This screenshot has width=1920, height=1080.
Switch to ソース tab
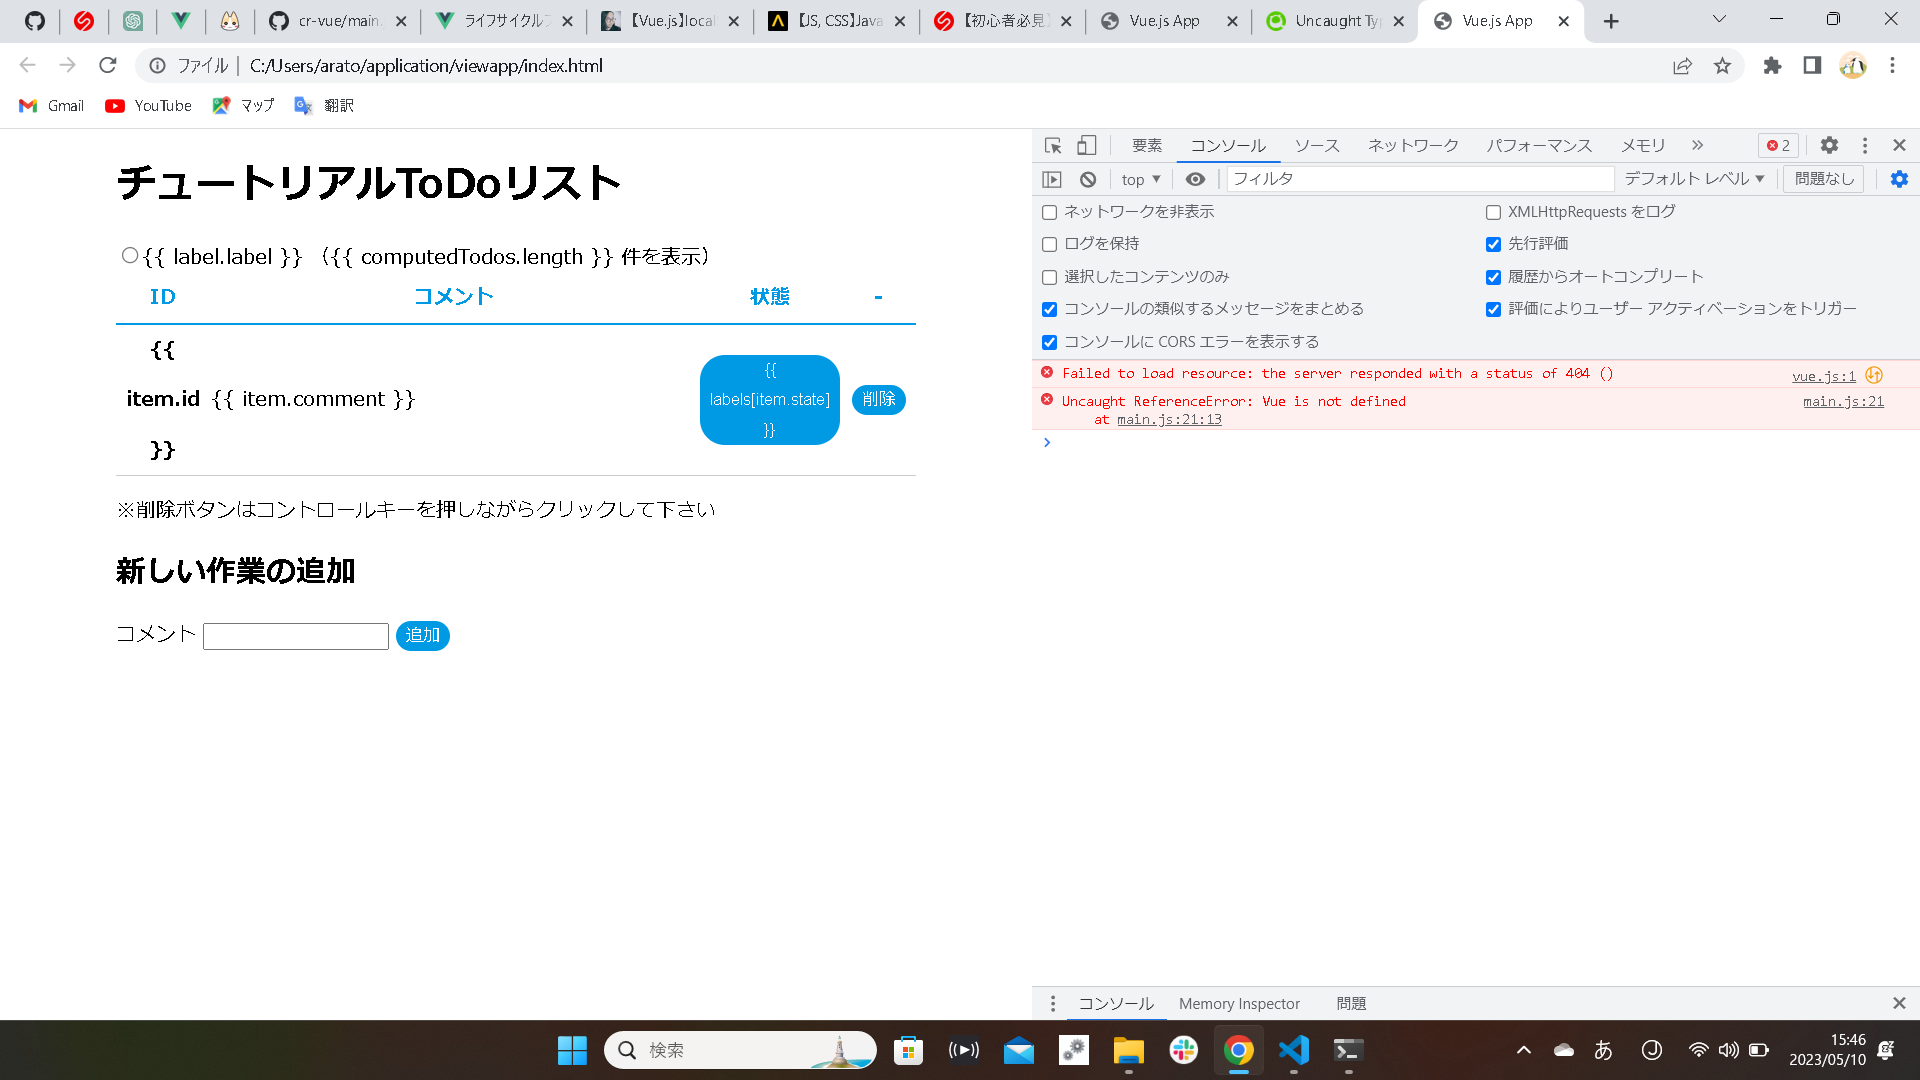coord(1316,146)
